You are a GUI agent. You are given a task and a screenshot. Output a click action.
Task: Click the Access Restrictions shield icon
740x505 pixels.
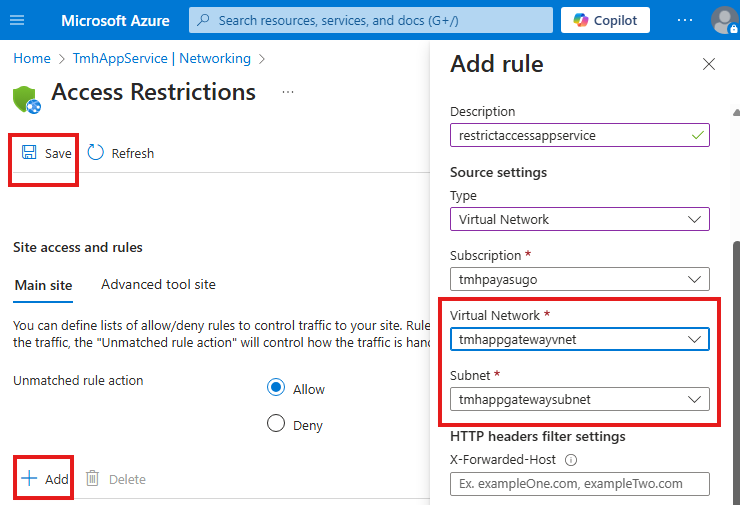tap(26, 100)
